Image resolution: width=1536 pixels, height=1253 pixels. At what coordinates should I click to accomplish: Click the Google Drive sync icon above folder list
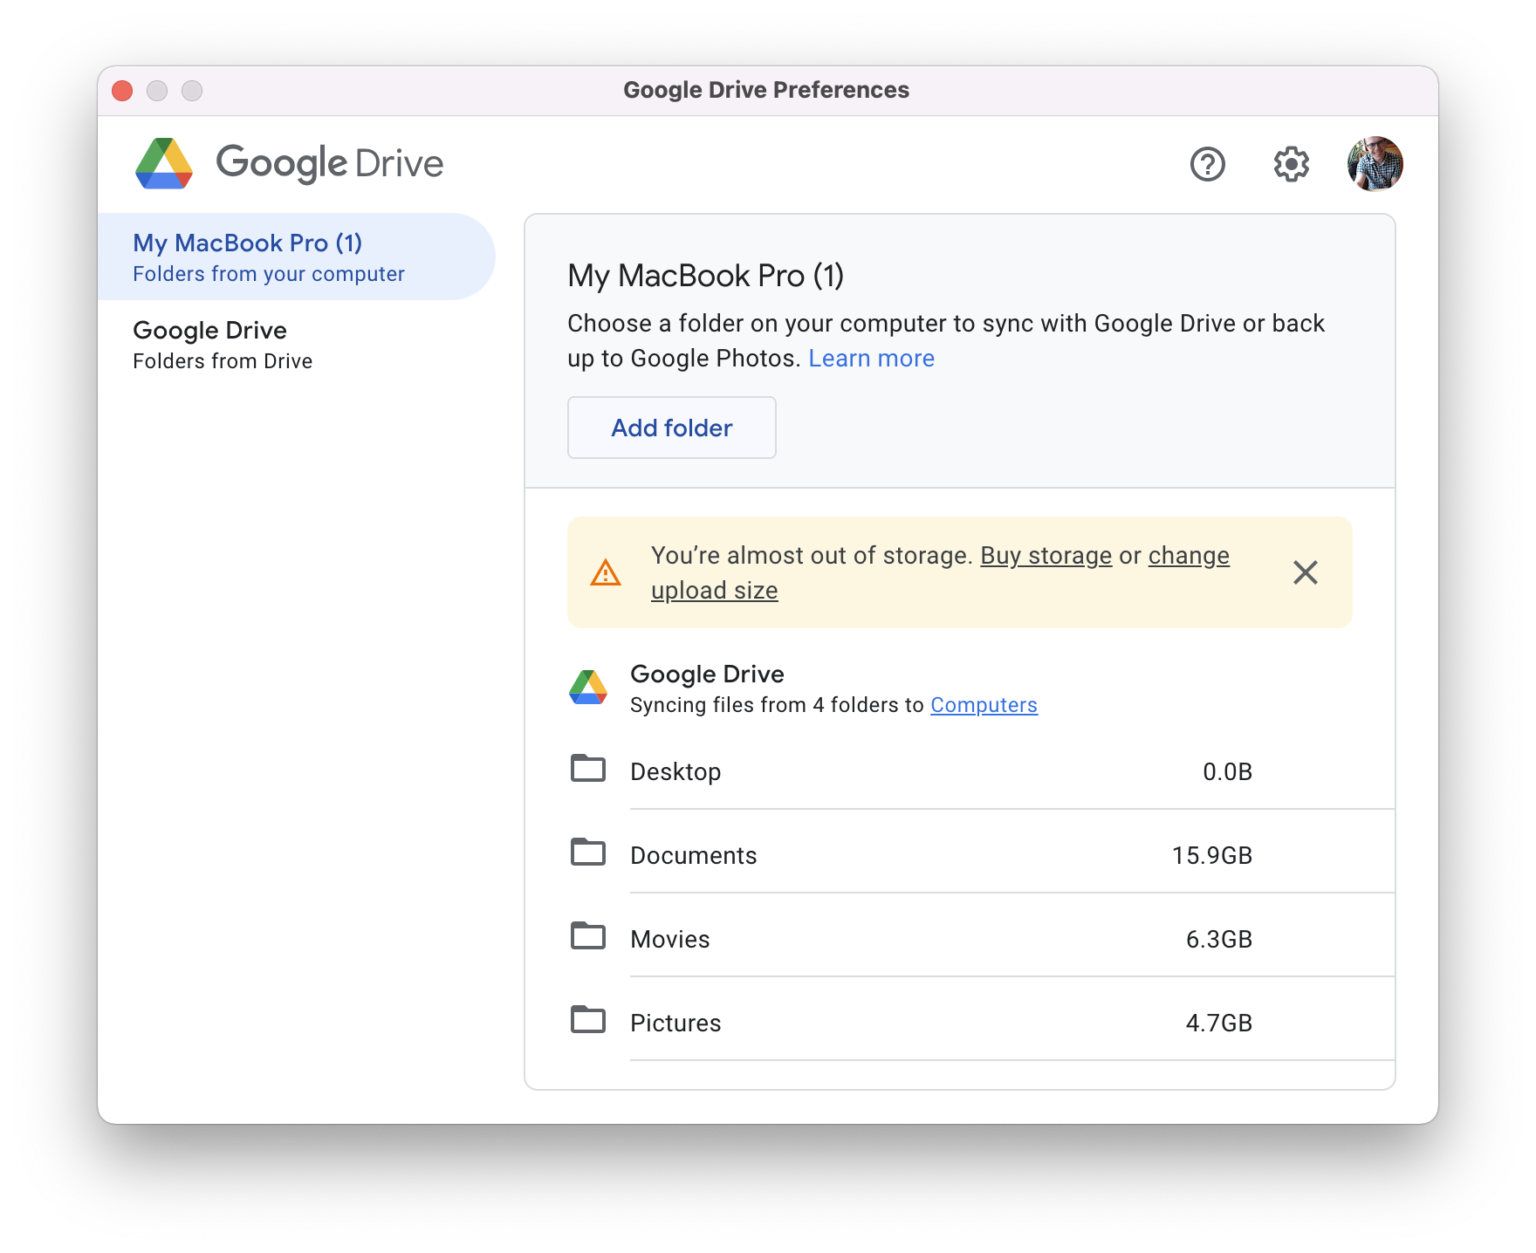click(x=589, y=687)
